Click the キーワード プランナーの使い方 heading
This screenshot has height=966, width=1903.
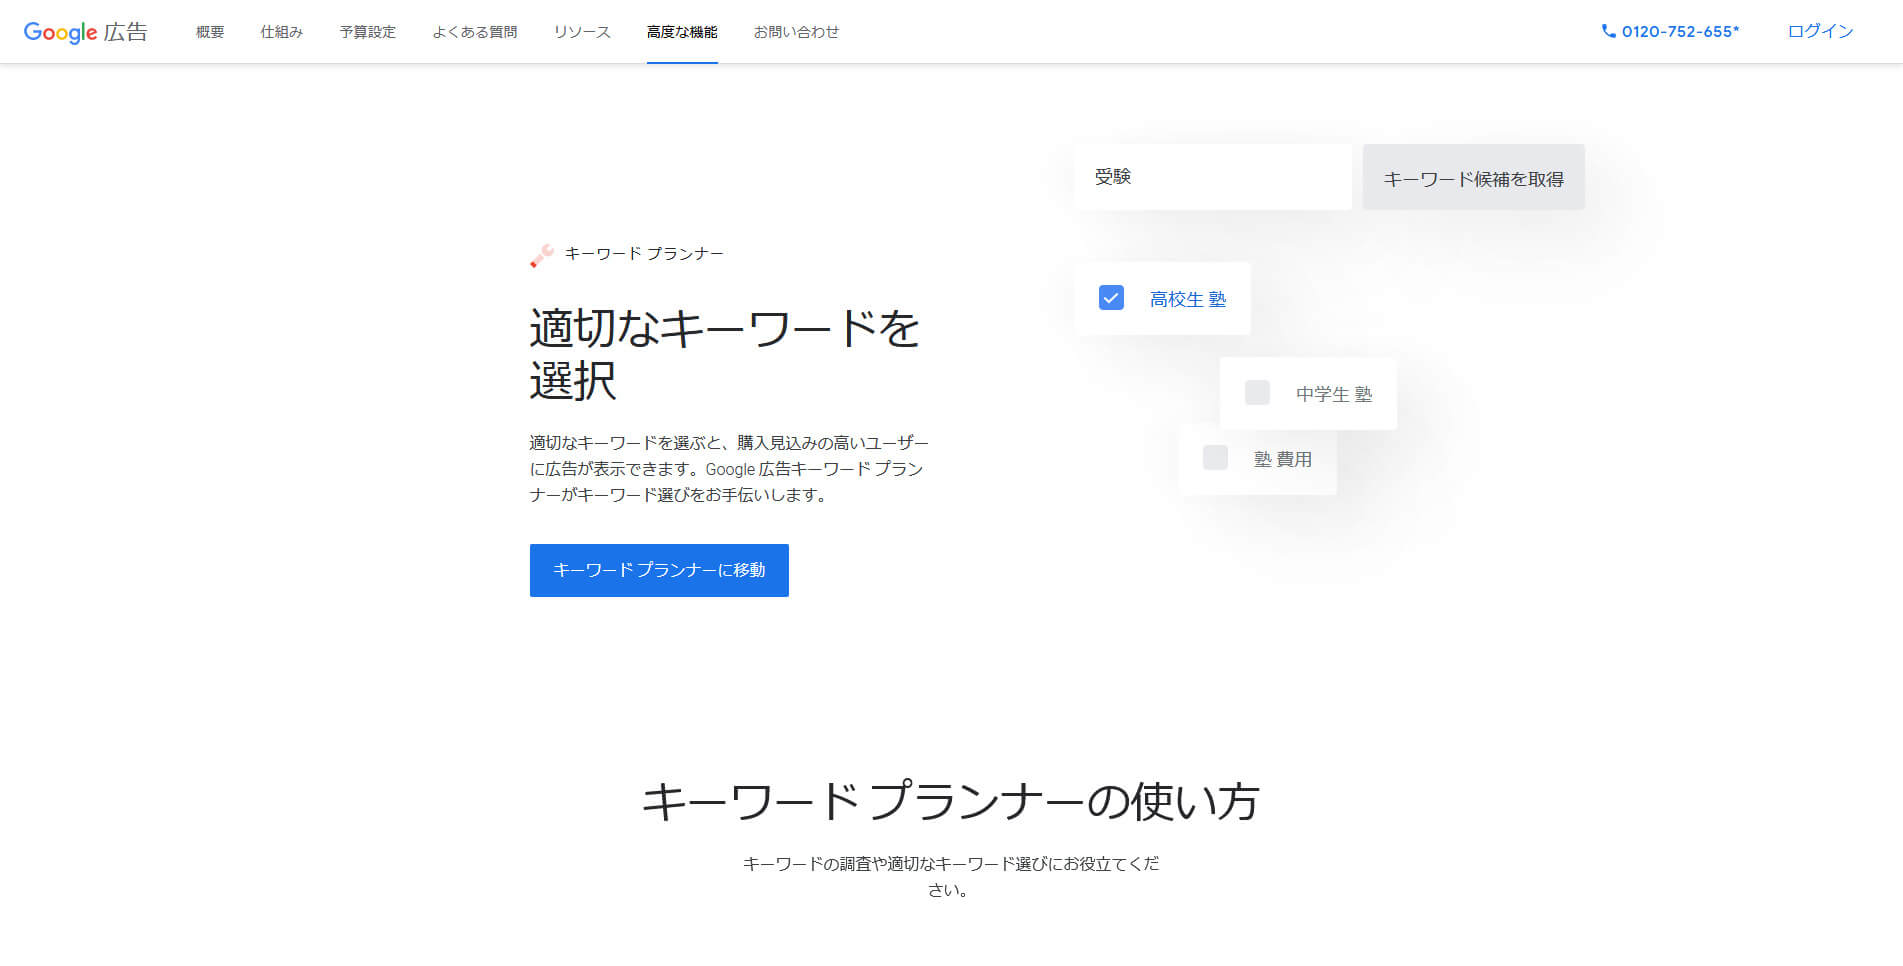tap(950, 802)
